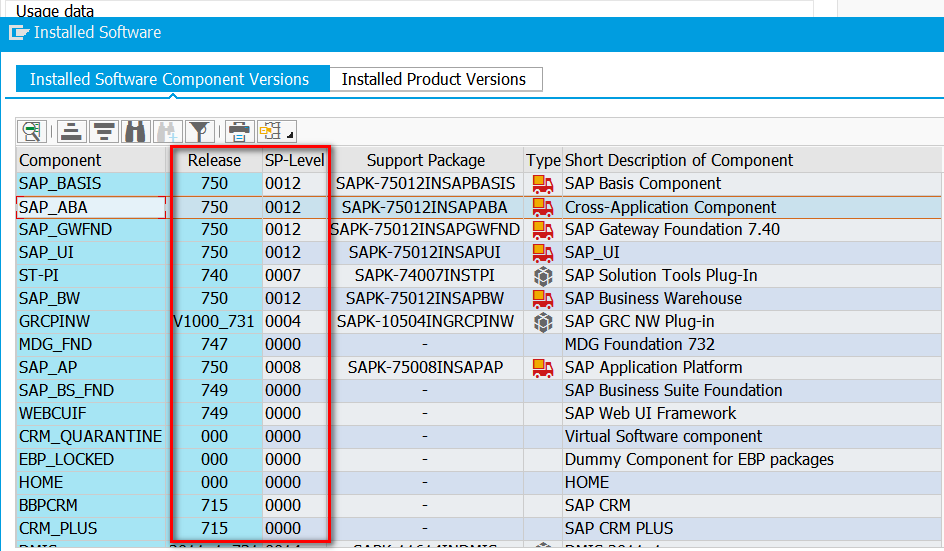
Task: Click release value V1000_731
Action: coord(214,322)
